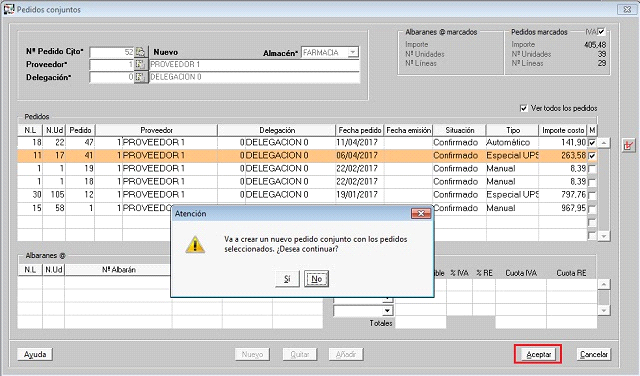Open the bottom dropdown above Totales

click(x=387, y=311)
